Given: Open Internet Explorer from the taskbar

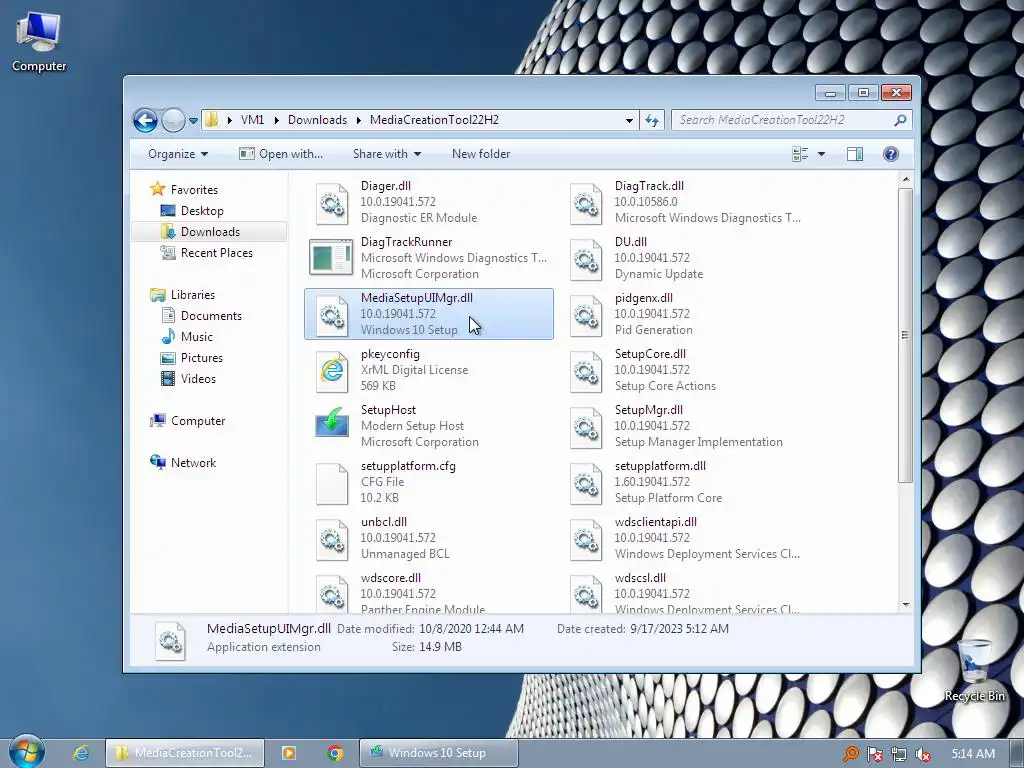Looking at the screenshot, I should (80, 753).
